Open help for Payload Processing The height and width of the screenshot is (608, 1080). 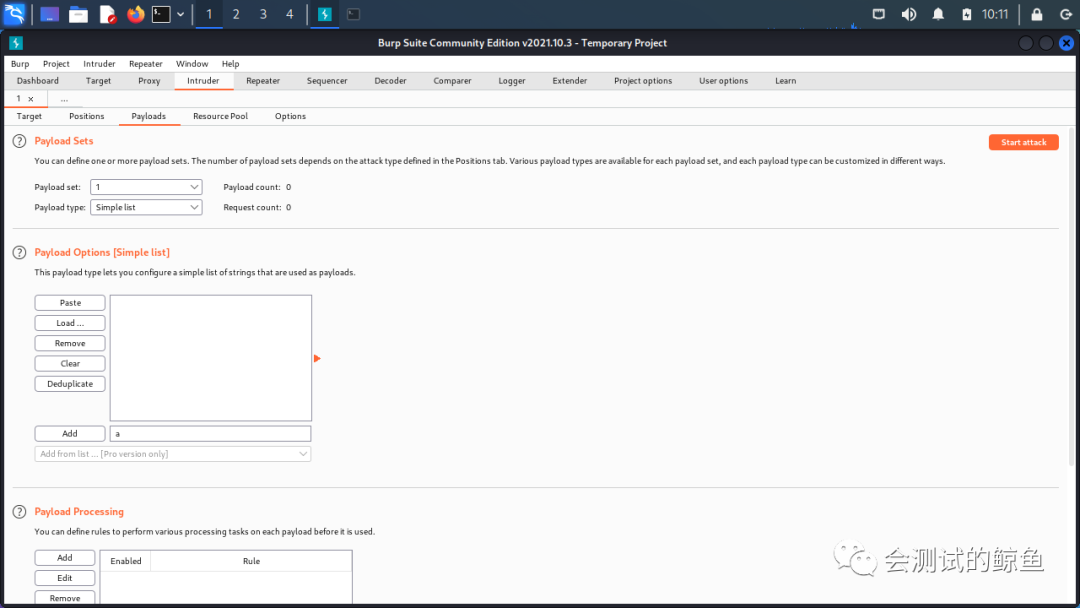click(x=19, y=512)
